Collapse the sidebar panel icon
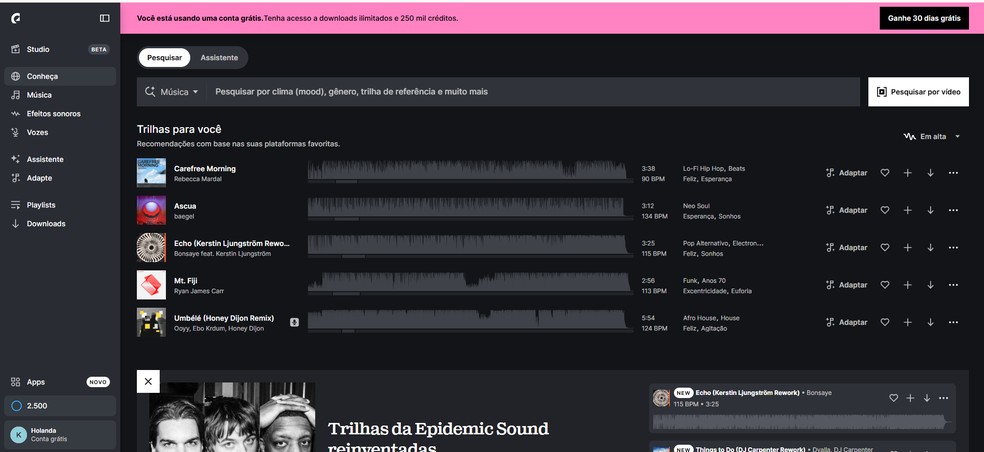984x452 pixels. click(105, 18)
